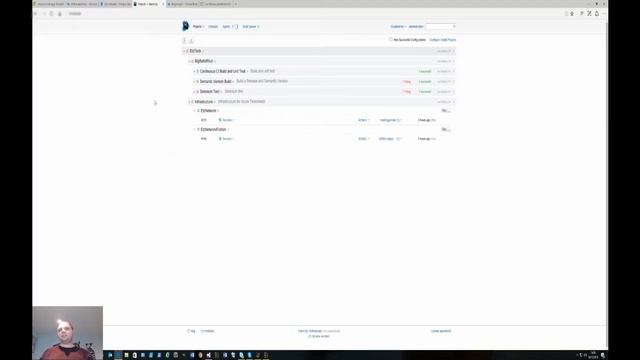The image size is (640, 360).
Task: Collapse the Infrastructure project
Action: point(189,102)
